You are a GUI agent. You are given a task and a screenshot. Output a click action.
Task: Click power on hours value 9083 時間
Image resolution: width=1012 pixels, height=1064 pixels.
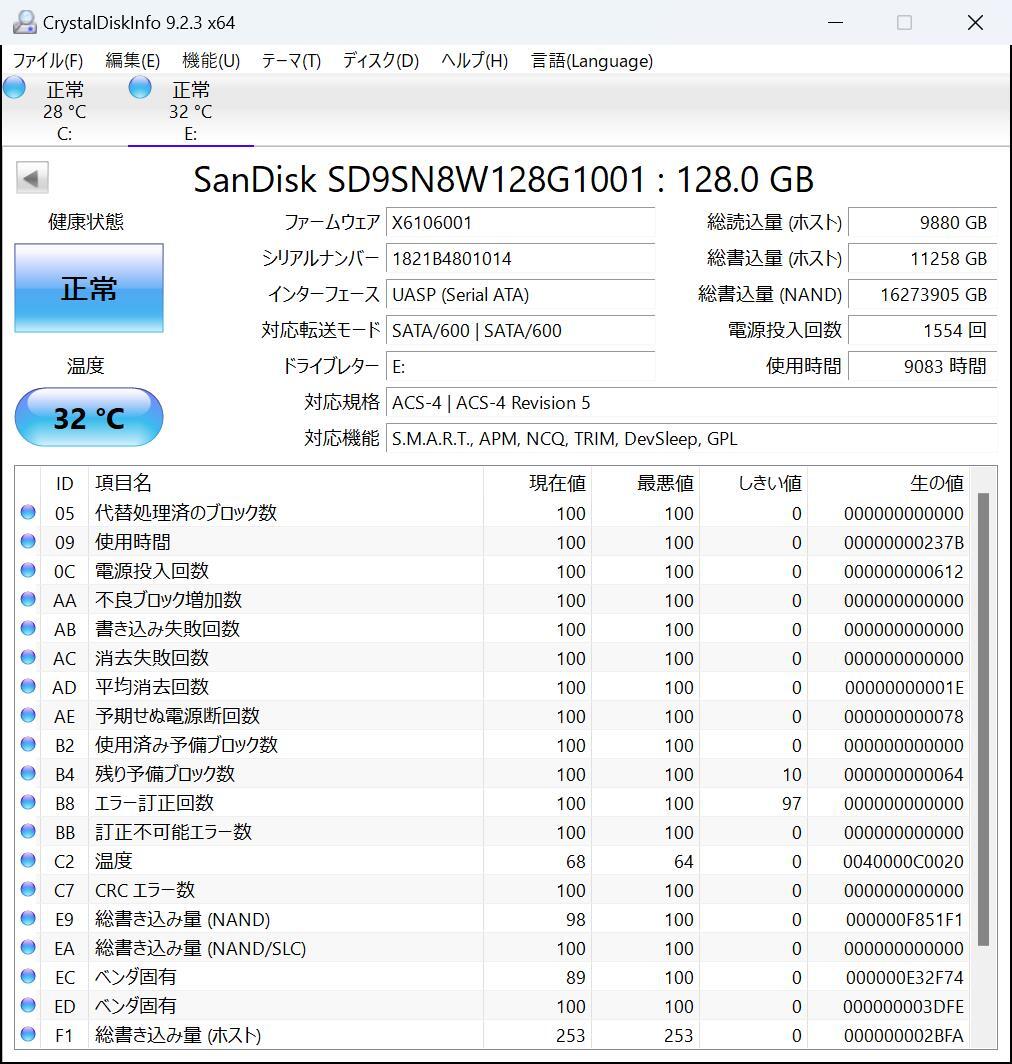922,366
